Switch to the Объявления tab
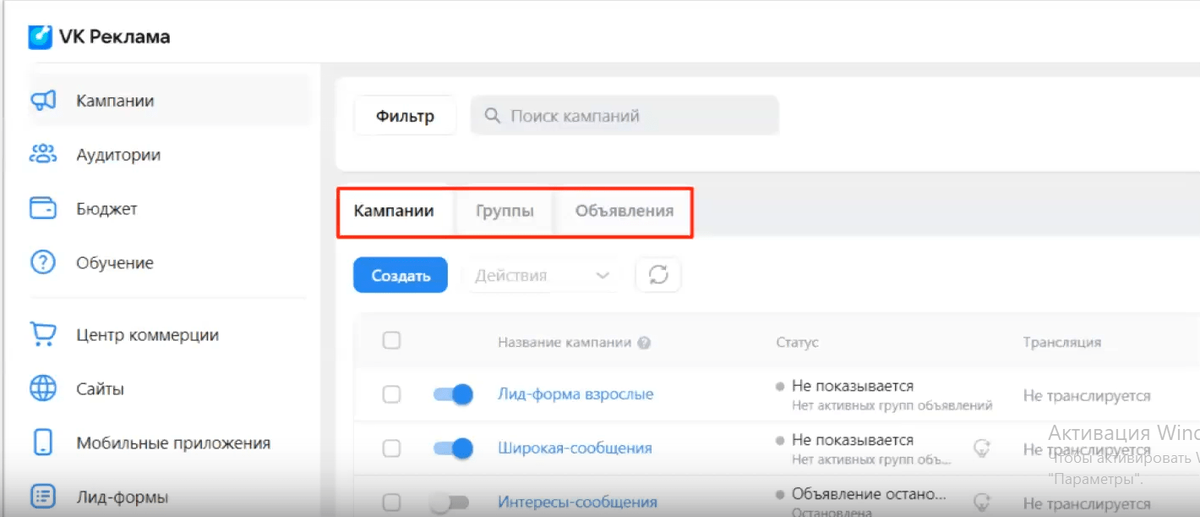 tap(625, 211)
